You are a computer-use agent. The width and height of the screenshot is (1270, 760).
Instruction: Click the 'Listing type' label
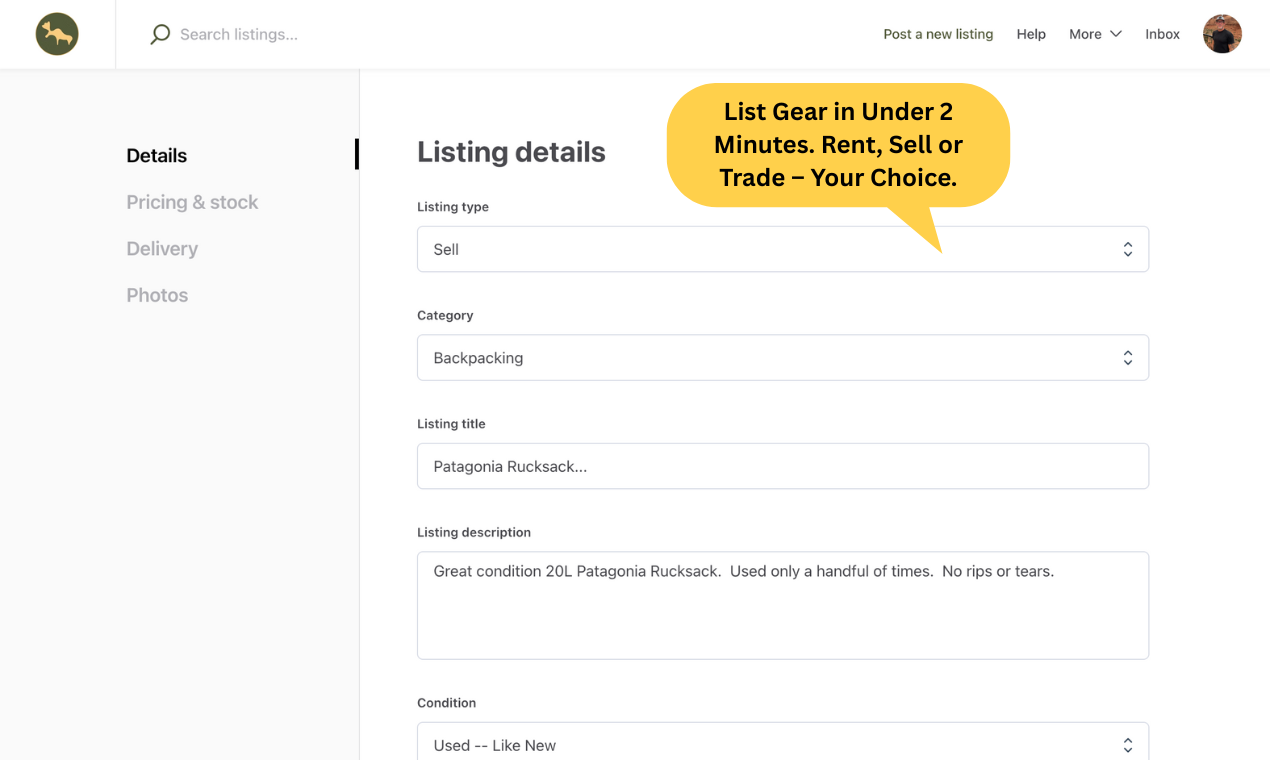tap(453, 207)
